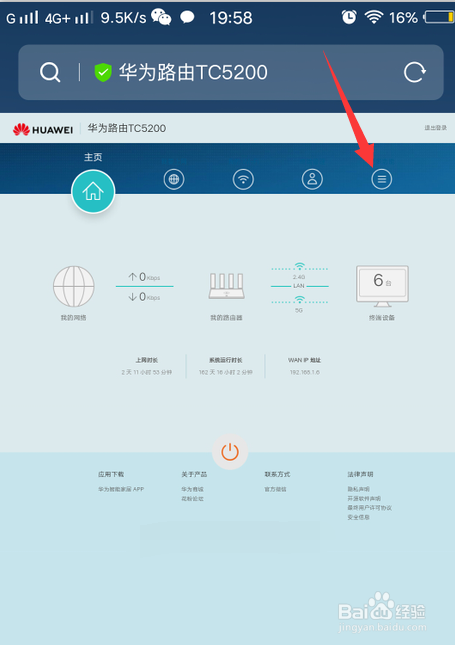Tap the battery indicator in status bar
455x645 pixels.
439,17
